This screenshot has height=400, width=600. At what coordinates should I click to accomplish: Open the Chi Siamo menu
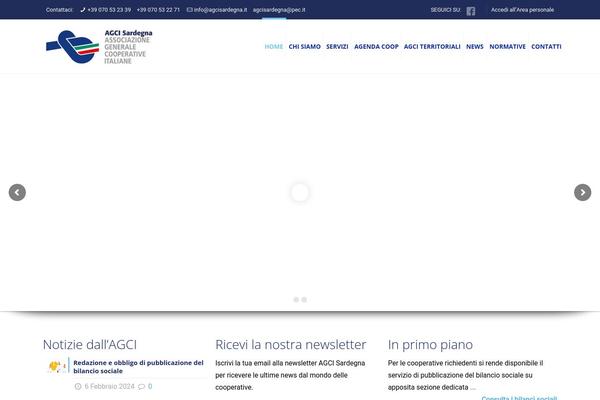pos(305,47)
